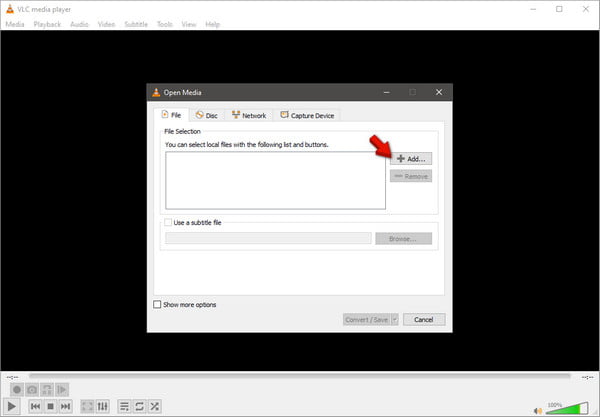Close the VLC media player window

click(586, 9)
